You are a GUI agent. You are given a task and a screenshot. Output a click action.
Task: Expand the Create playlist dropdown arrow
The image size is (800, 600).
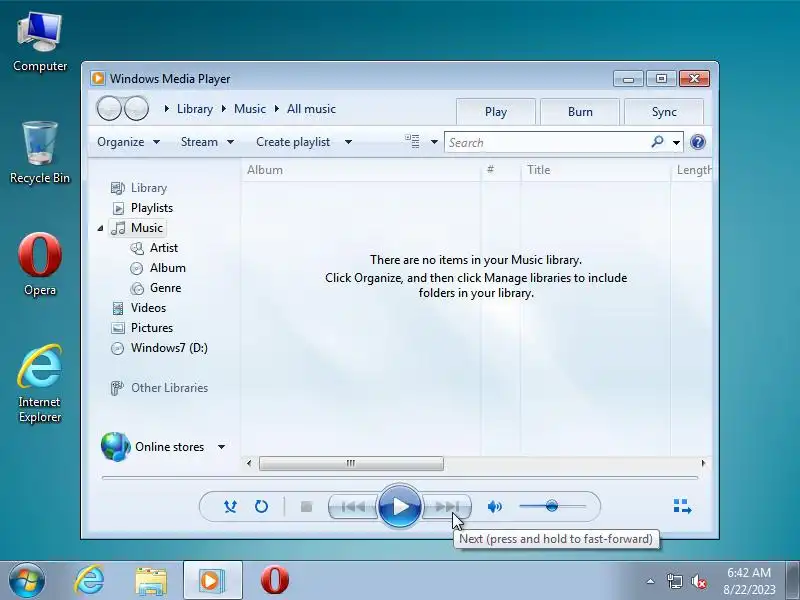(348, 142)
